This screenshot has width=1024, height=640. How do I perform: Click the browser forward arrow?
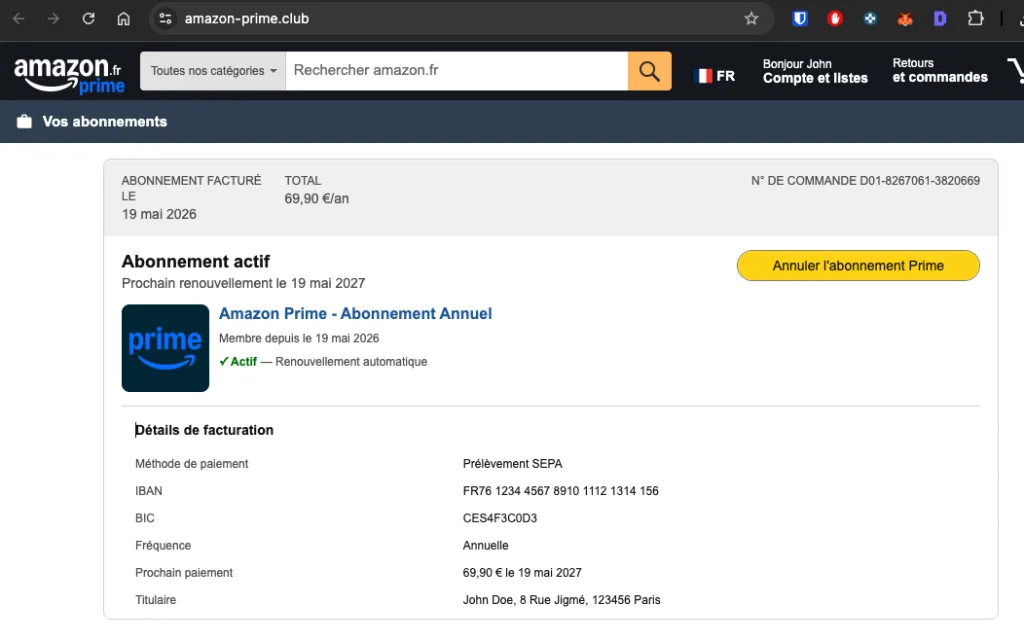tap(54, 19)
